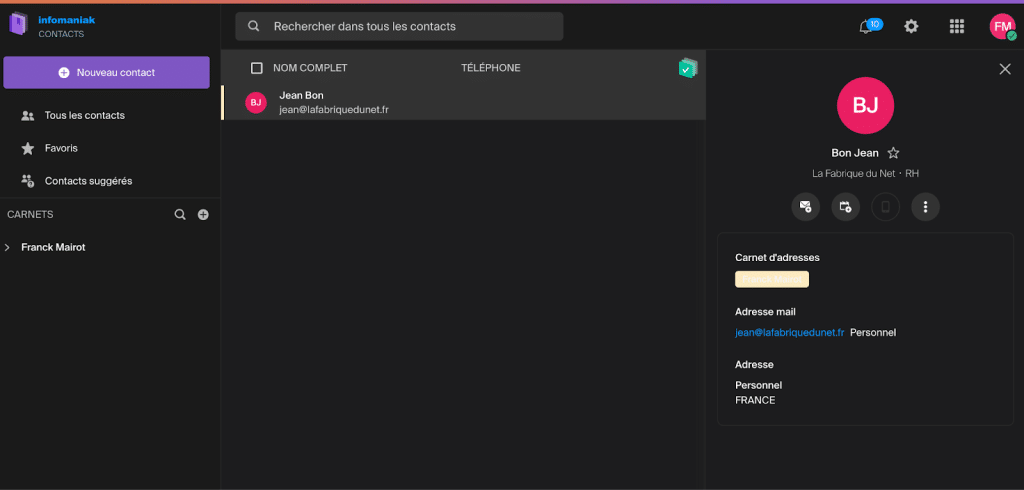Open the FM user profile avatar
This screenshot has width=1024, height=490.
coord(1002,27)
